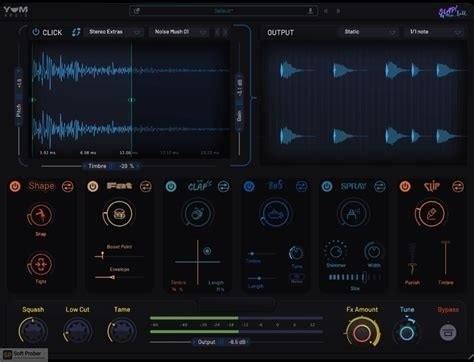This screenshot has width=474, height=362.
Task: Toggle the Fat module power button
Action: pos(93,186)
